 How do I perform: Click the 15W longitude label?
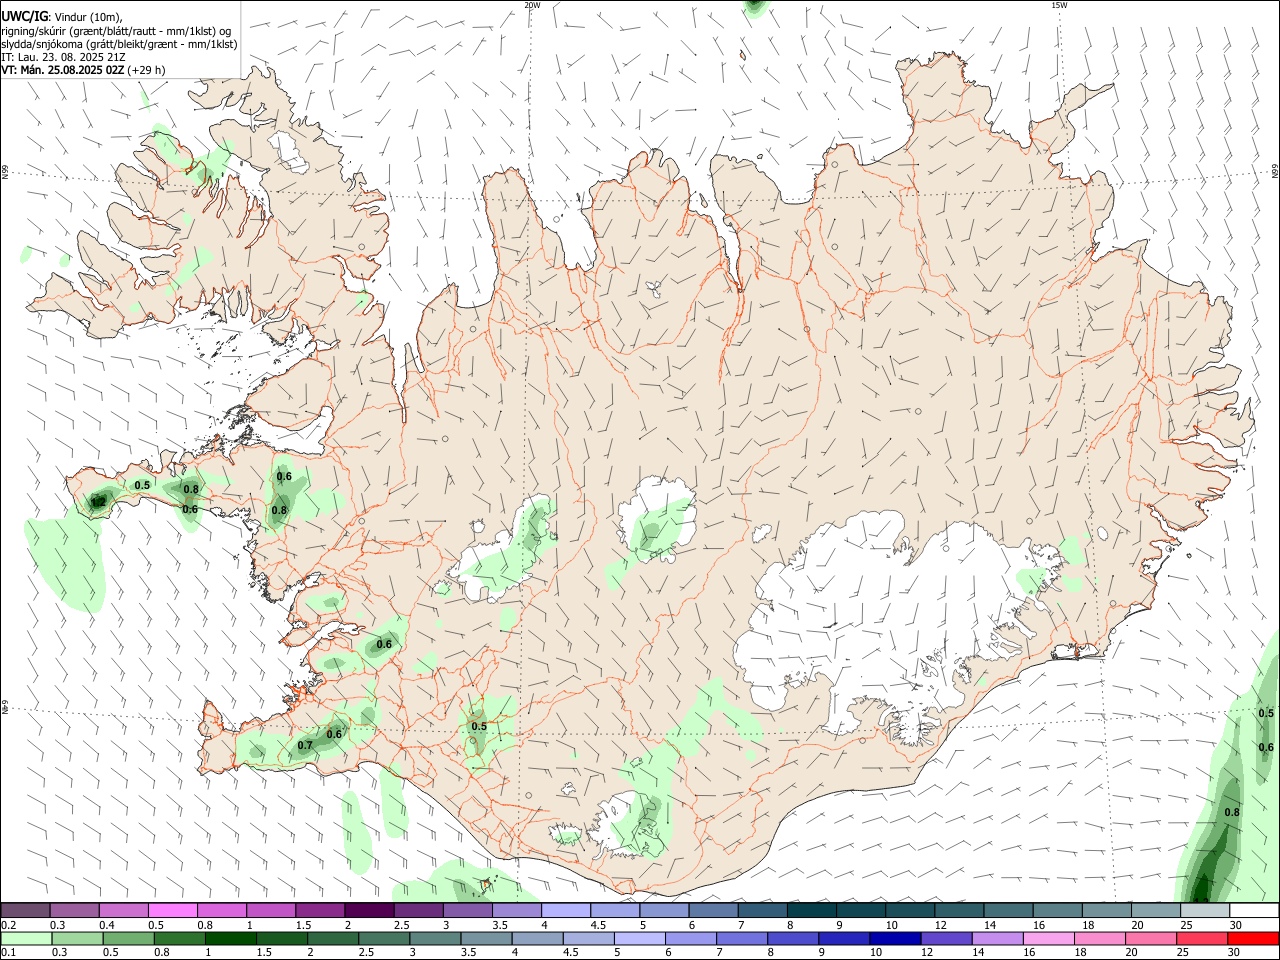tap(1058, 5)
